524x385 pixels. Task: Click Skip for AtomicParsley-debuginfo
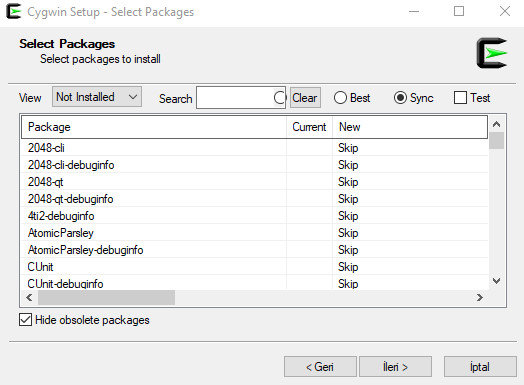point(348,250)
